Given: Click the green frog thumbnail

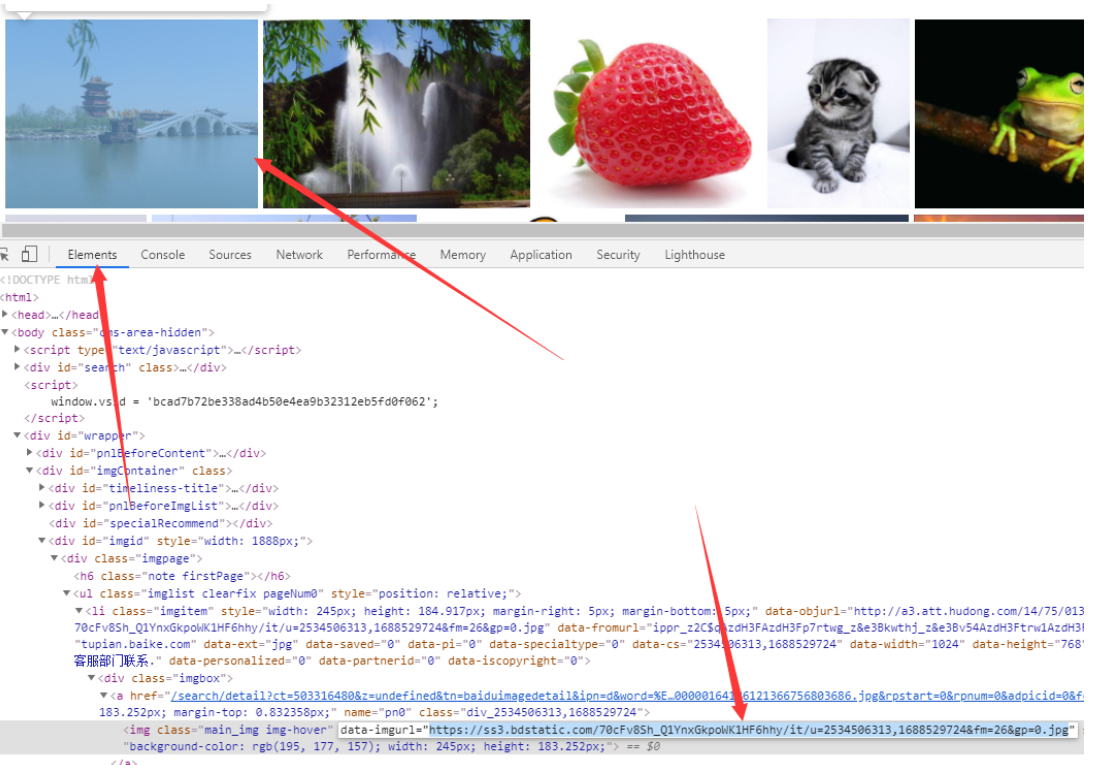Looking at the screenshot, I should coord(1000,114).
